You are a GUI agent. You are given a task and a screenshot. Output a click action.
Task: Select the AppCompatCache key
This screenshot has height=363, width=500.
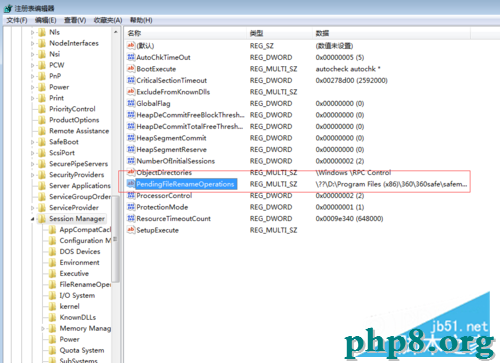point(85,230)
